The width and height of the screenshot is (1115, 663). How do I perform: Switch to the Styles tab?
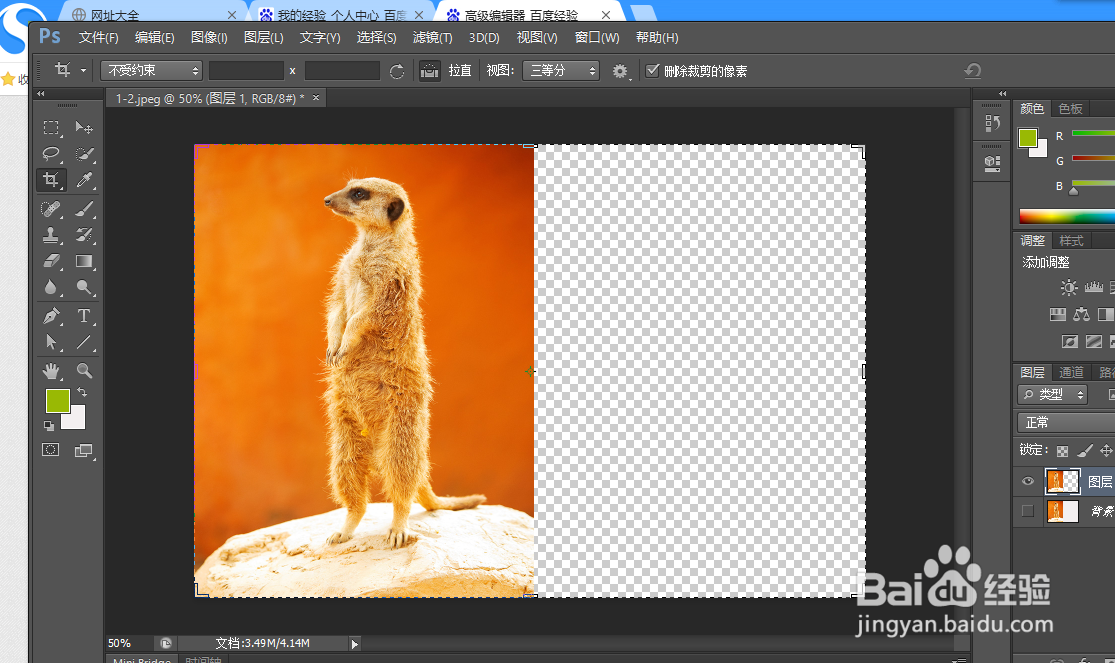click(1071, 240)
